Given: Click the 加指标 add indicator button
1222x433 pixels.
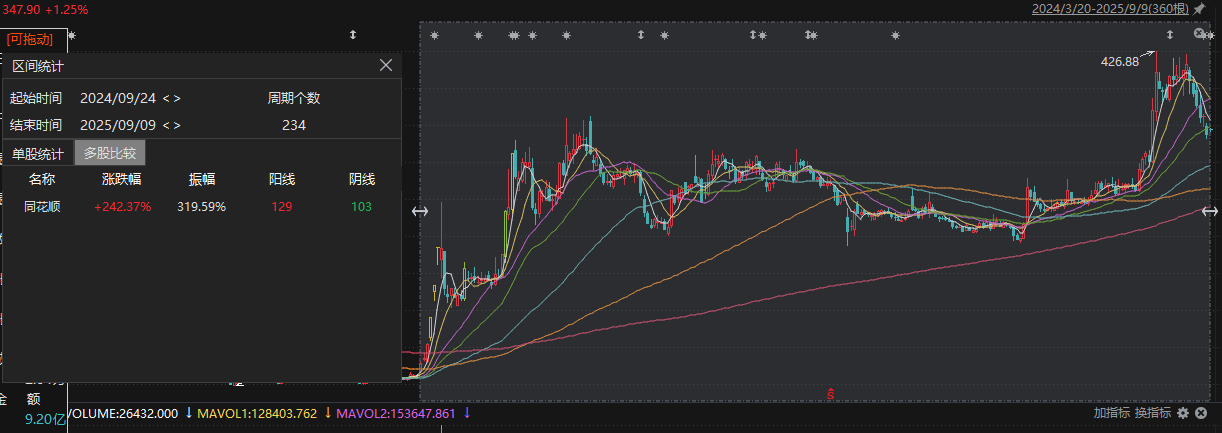Looking at the screenshot, I should pyautogui.click(x=1111, y=413).
